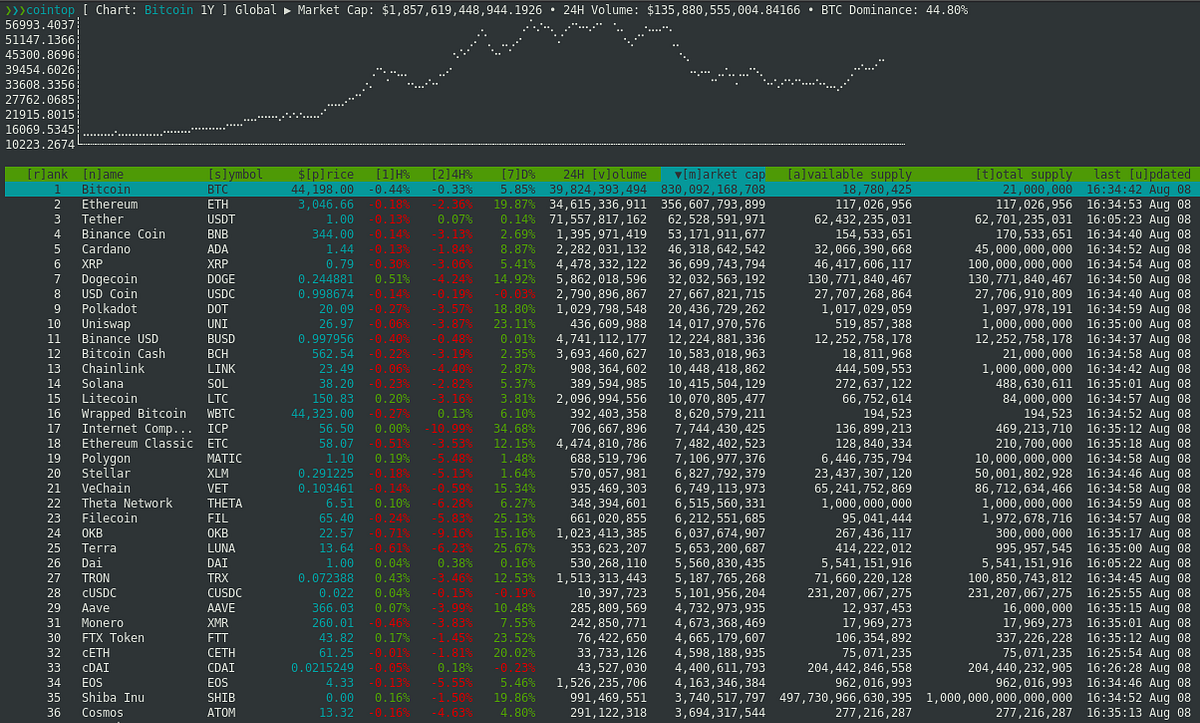
Task: Select the USD Coin row name
Action: (110, 294)
